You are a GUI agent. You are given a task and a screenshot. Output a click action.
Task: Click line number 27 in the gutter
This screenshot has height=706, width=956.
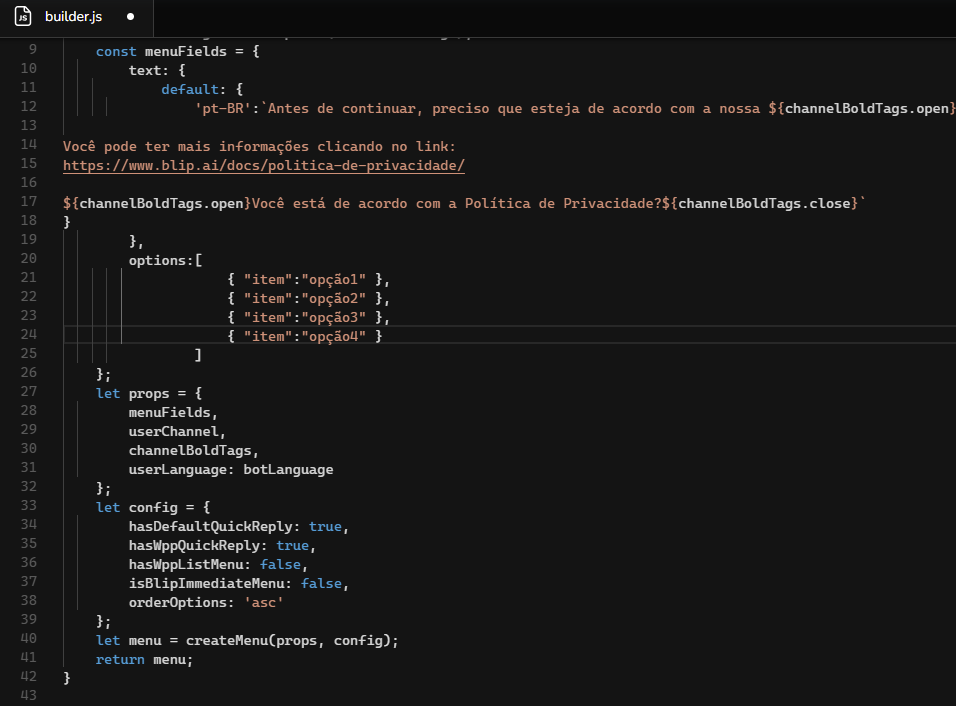point(29,391)
